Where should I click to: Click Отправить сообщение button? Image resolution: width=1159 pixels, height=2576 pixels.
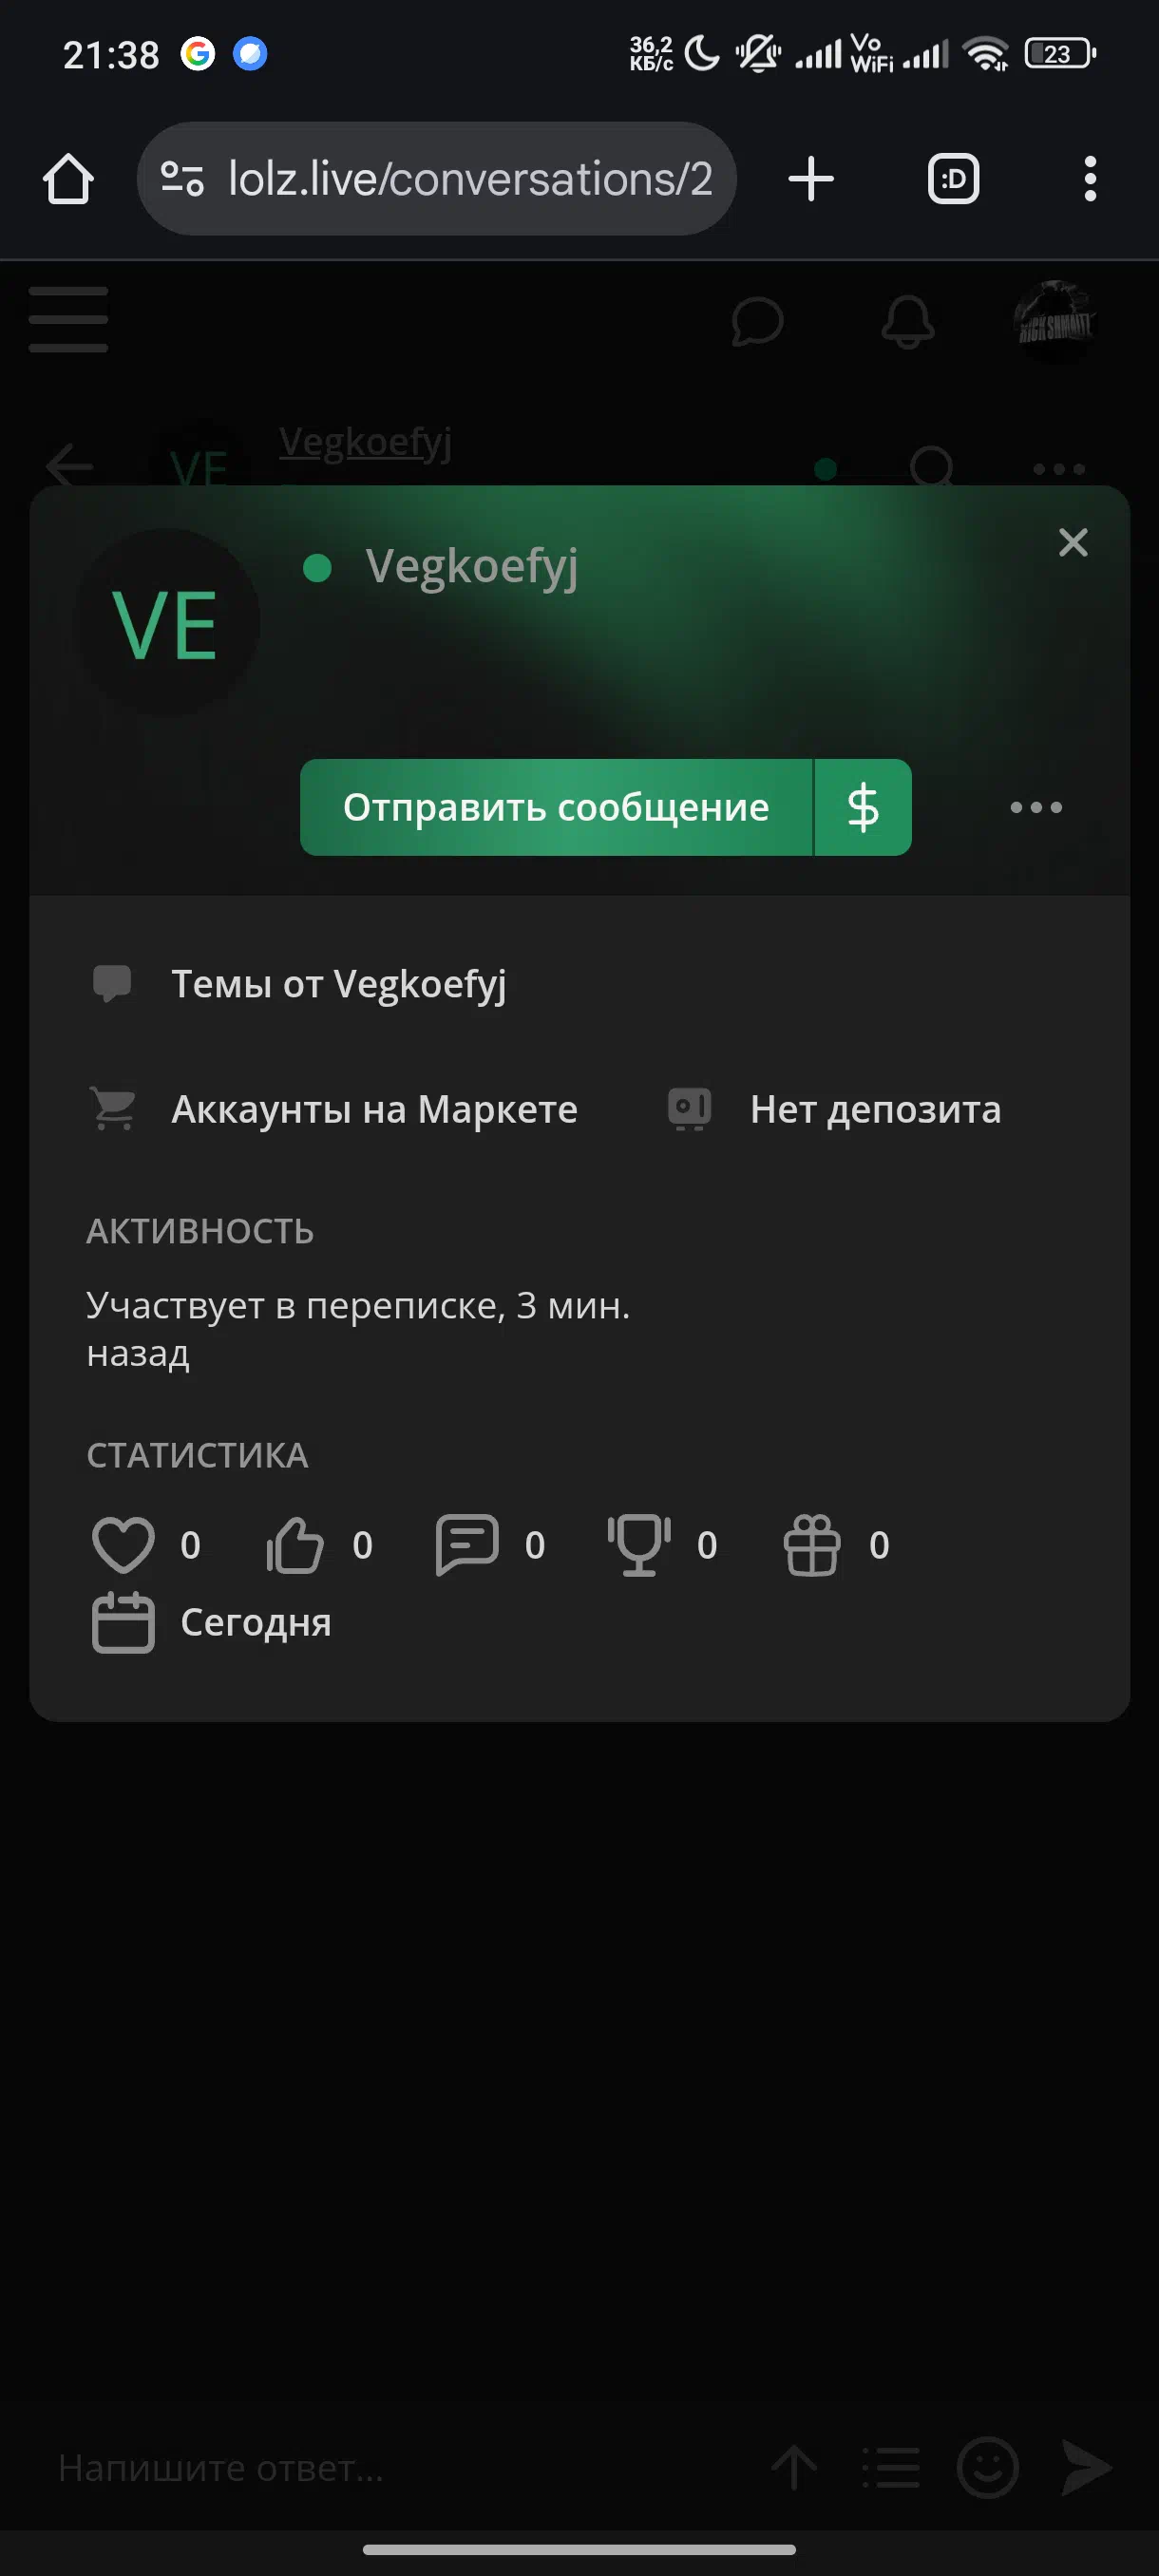click(556, 807)
